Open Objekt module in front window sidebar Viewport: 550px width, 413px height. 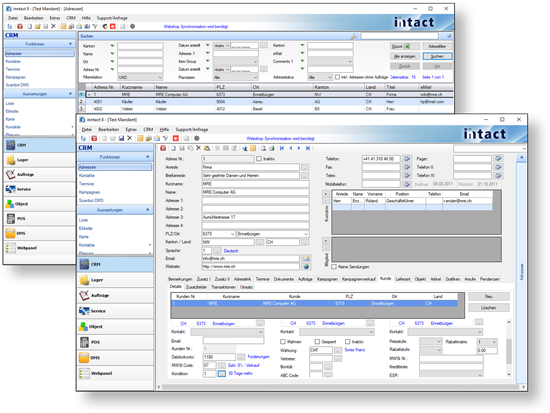pyautogui.click(x=115, y=326)
